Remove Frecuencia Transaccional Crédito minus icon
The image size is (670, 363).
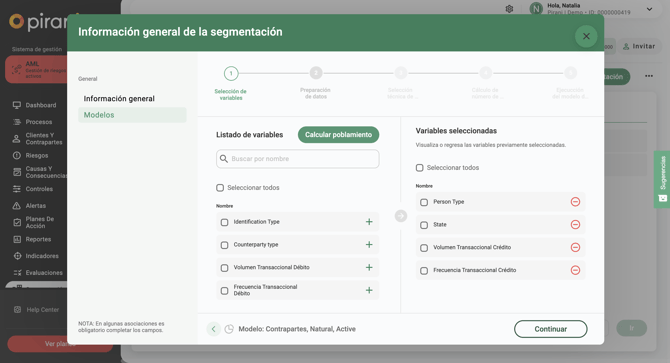pos(575,270)
